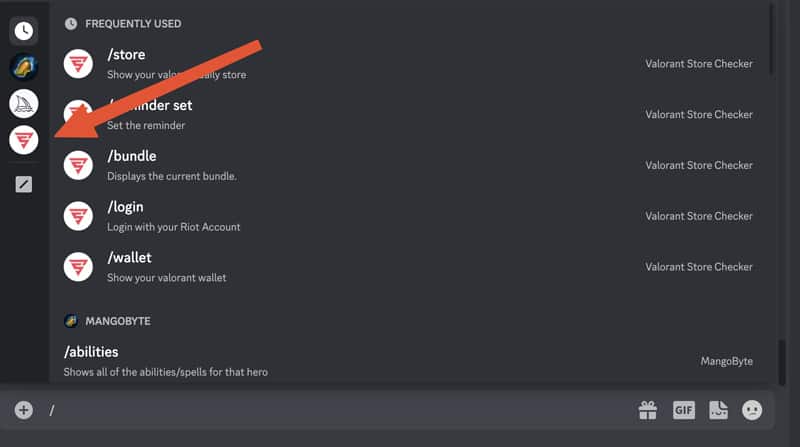Viewport: 800px width, 447px height.
Task: Open the Frequently Used clock icon in sidebar
Action: tap(24, 31)
